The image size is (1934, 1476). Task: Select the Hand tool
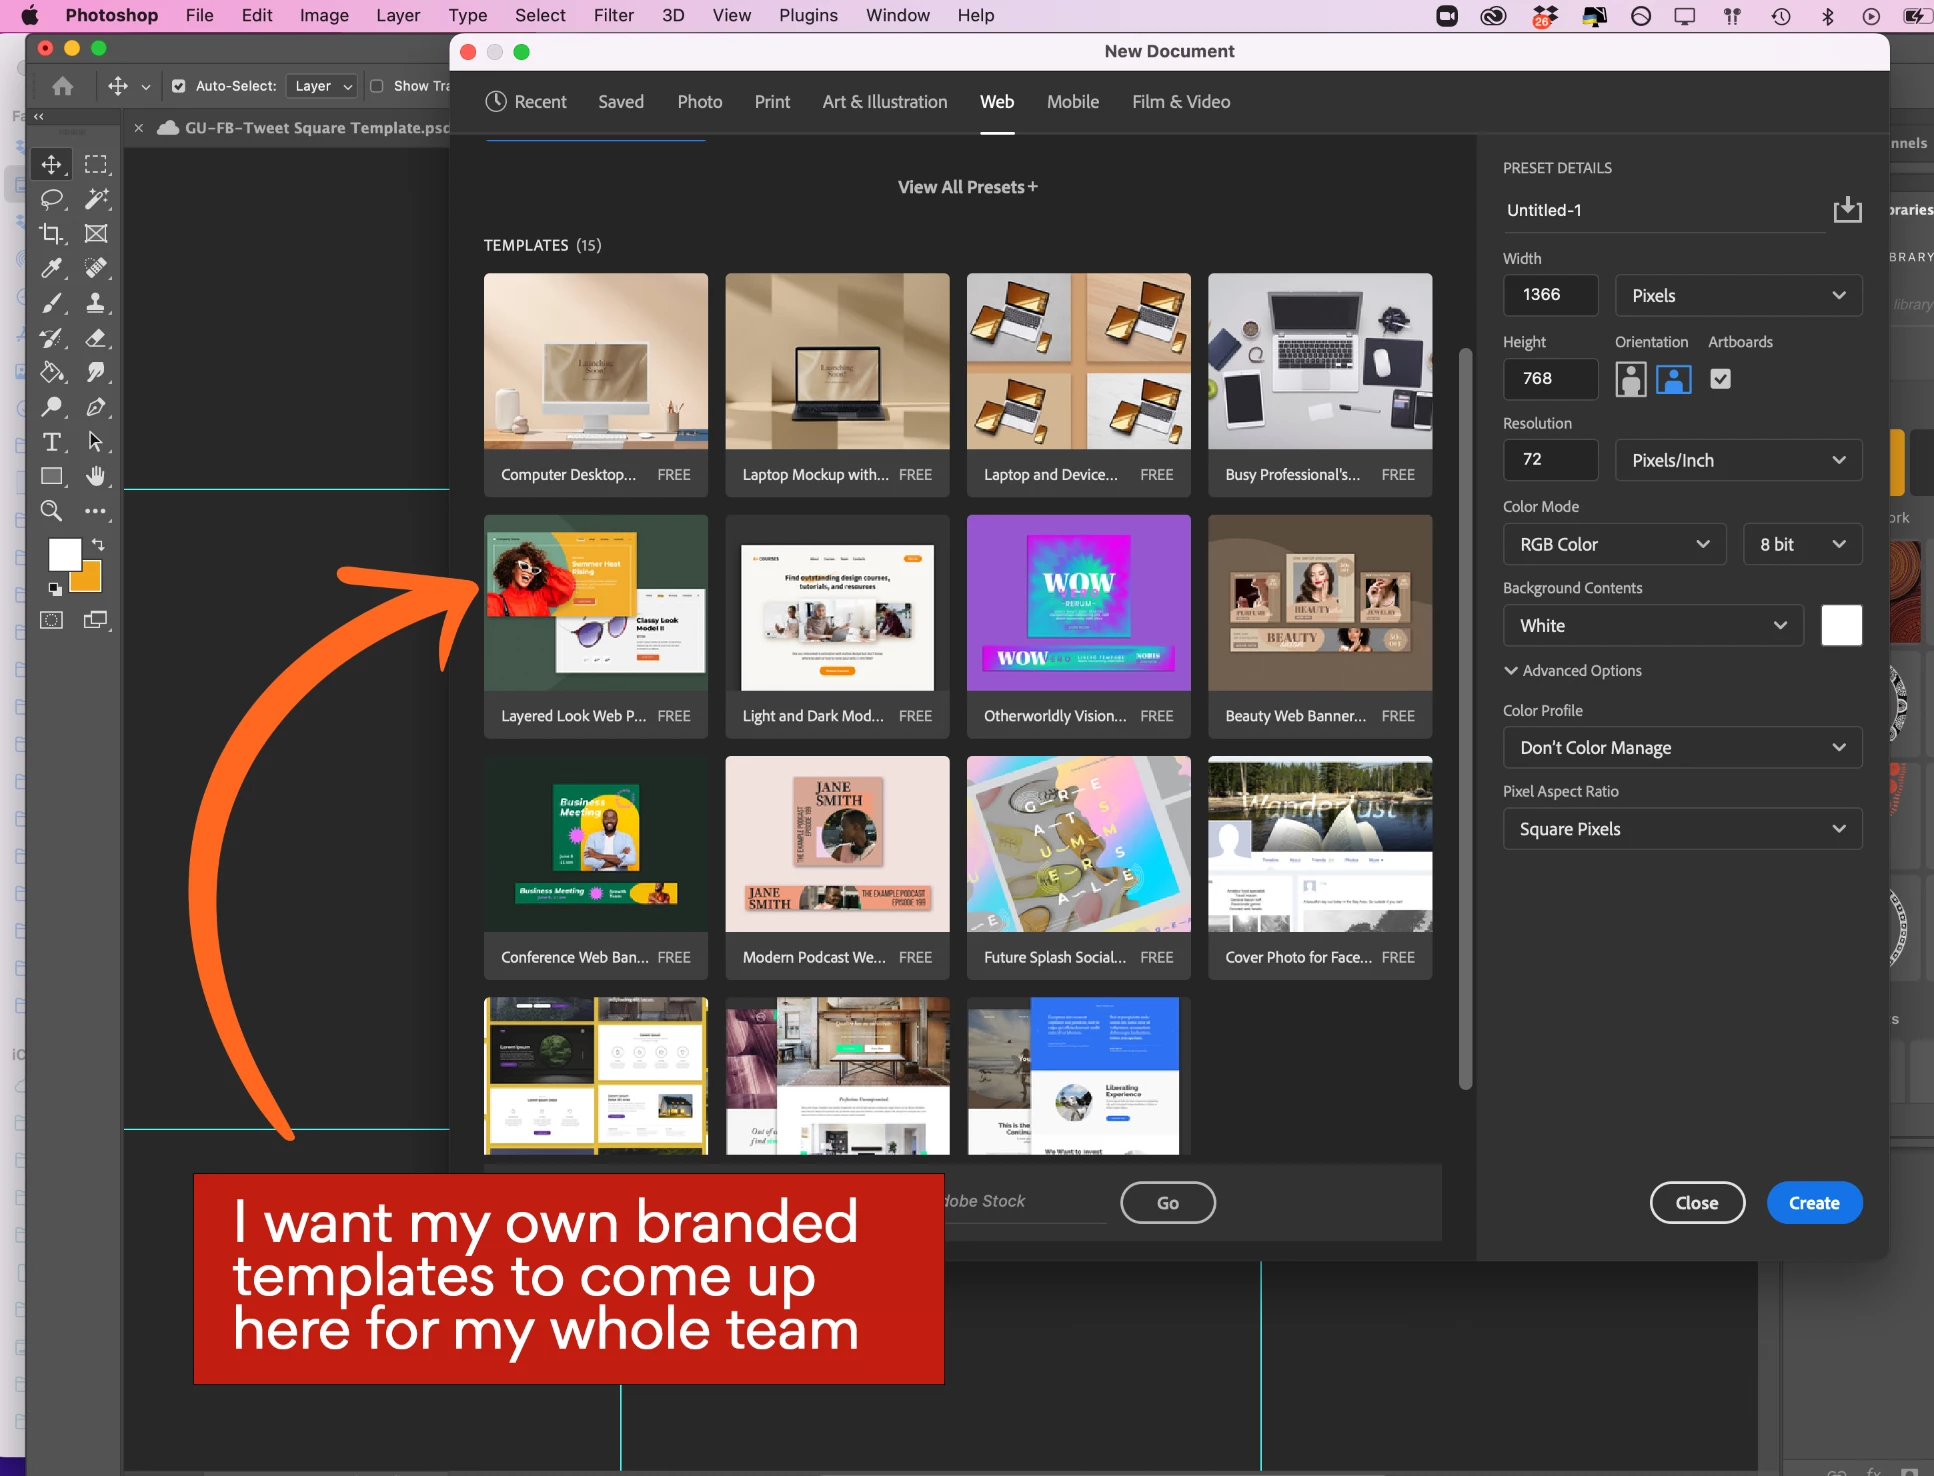95,476
